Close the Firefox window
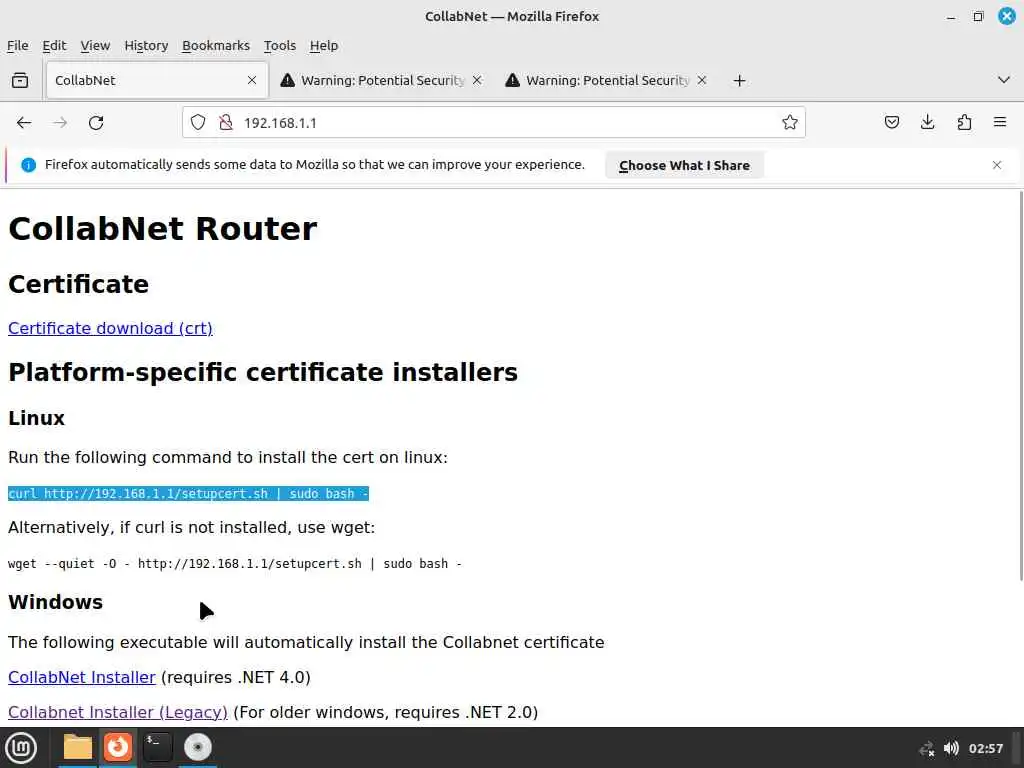This screenshot has height=768, width=1024. pos(1006,16)
